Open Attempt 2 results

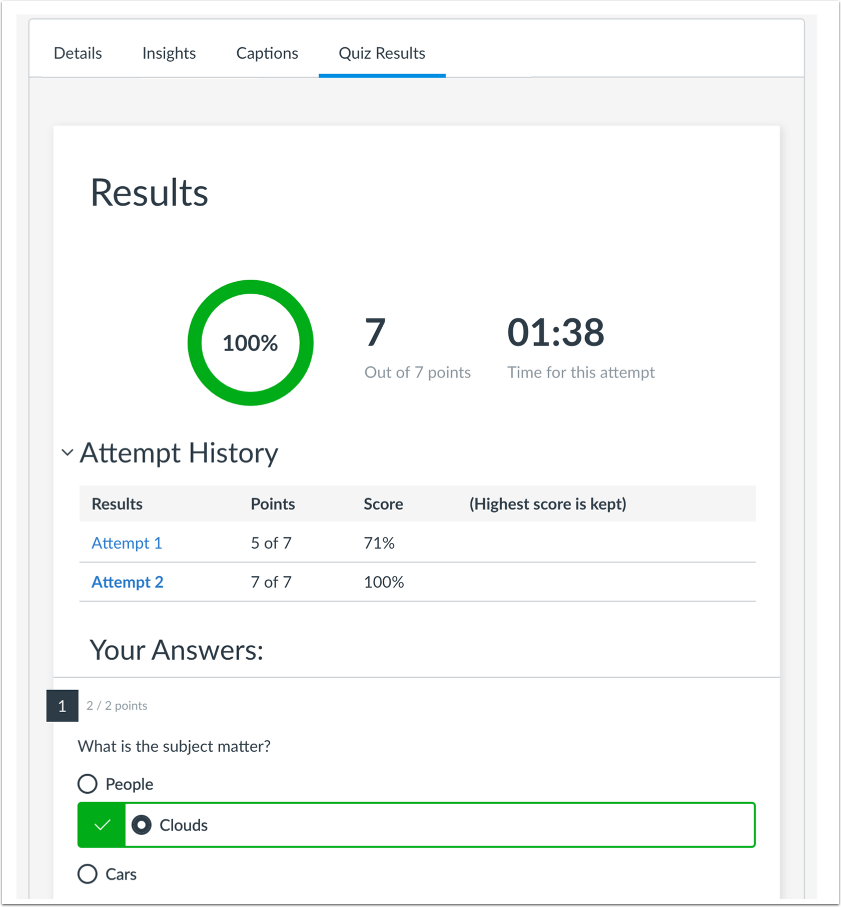[x=127, y=582]
